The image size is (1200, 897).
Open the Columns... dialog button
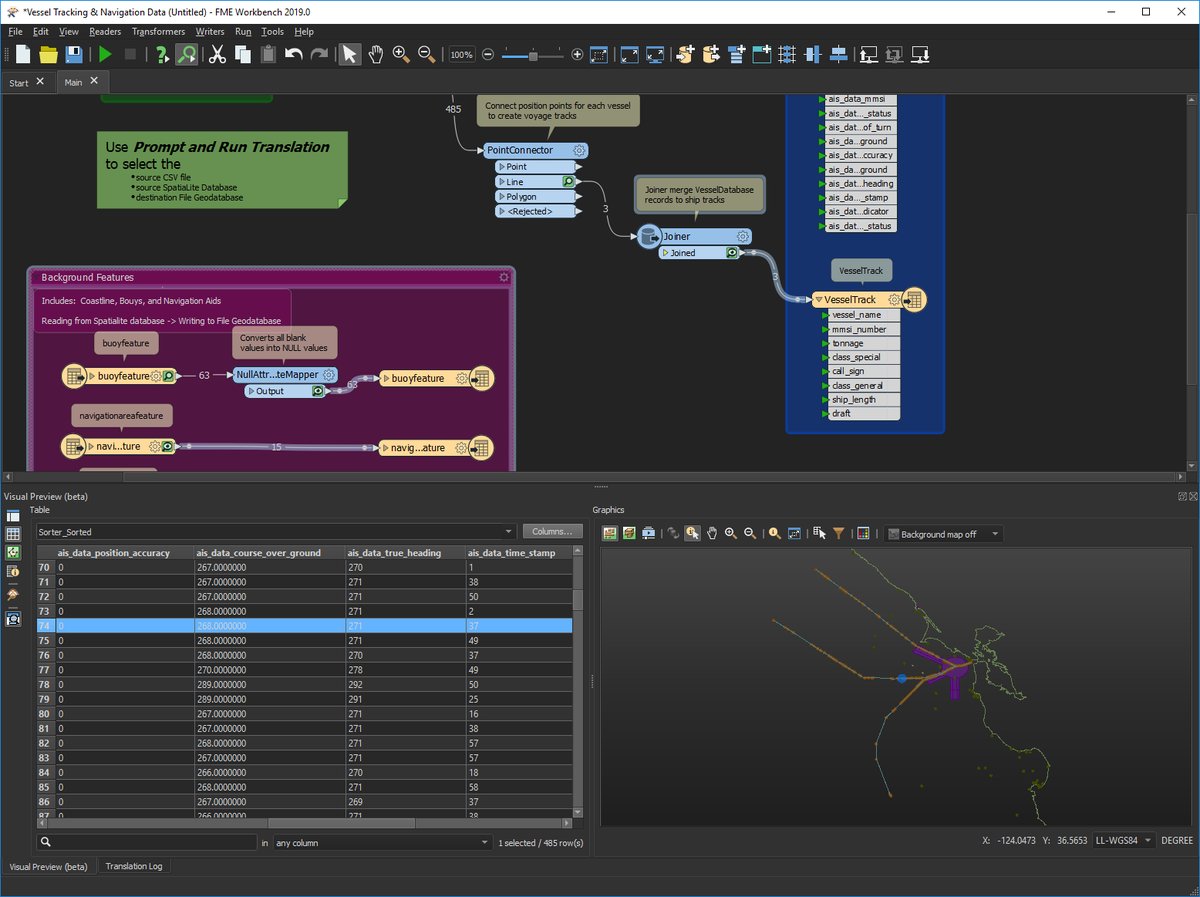click(552, 531)
